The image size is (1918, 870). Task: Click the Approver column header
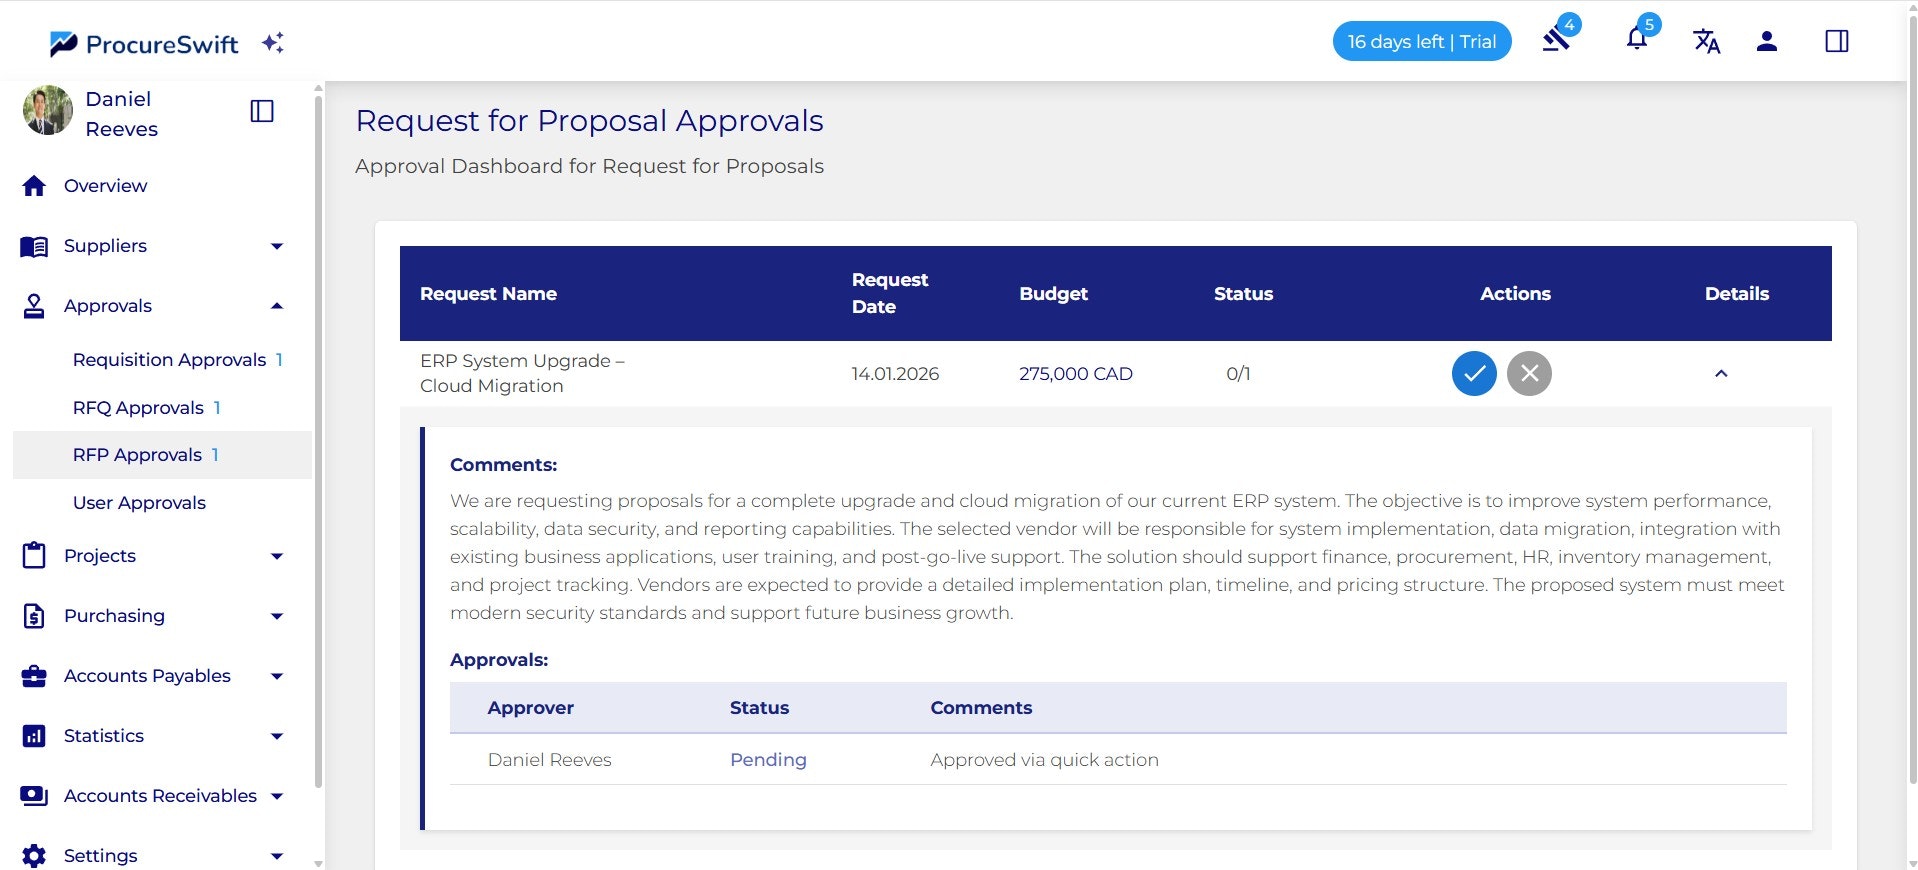tap(530, 708)
